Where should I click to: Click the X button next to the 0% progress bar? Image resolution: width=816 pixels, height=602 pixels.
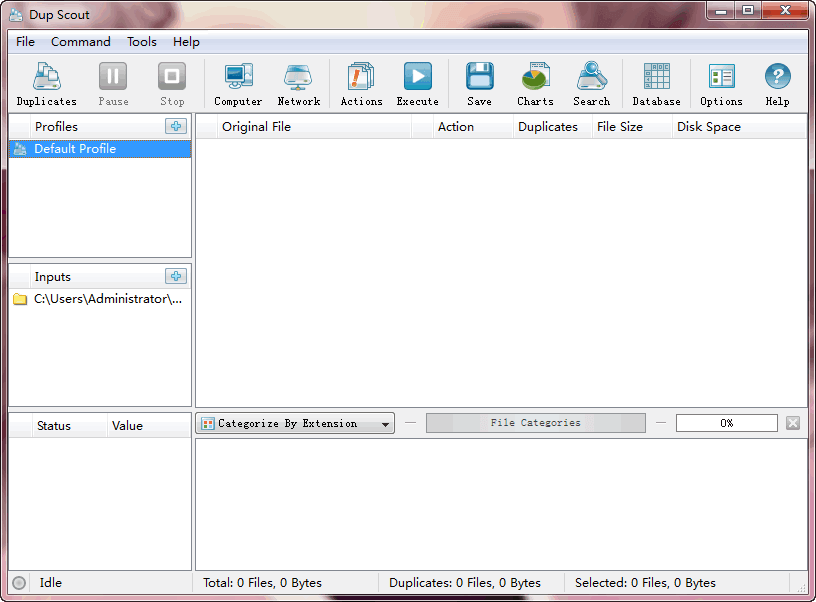point(793,423)
